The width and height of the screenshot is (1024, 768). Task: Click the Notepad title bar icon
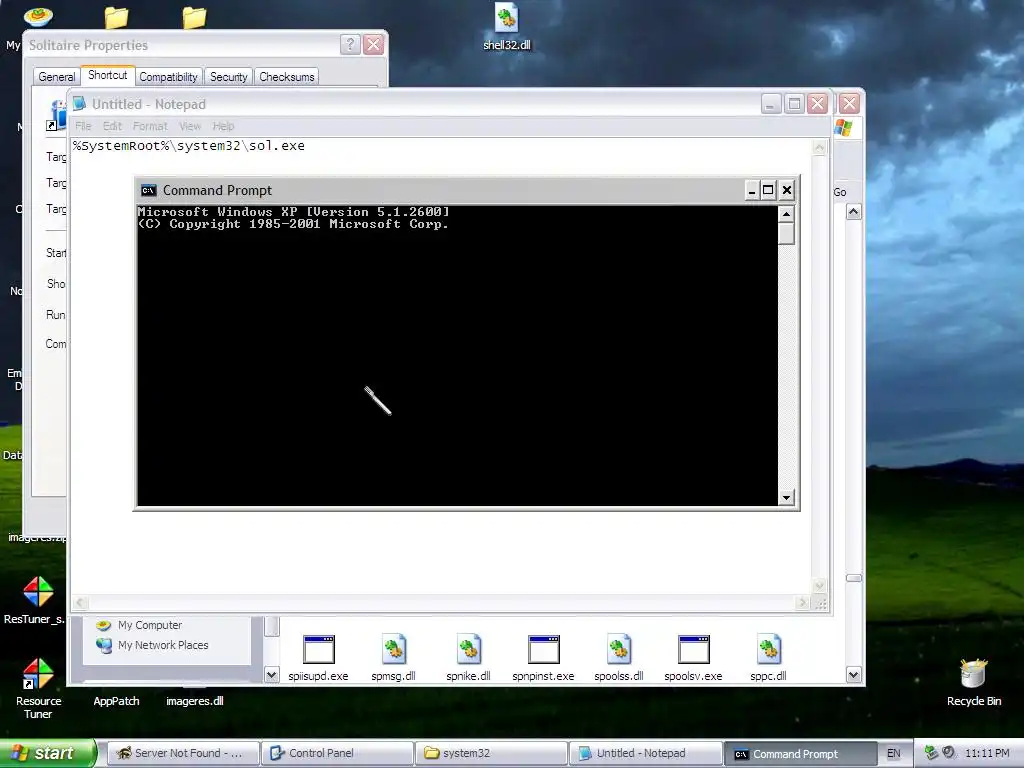point(79,104)
